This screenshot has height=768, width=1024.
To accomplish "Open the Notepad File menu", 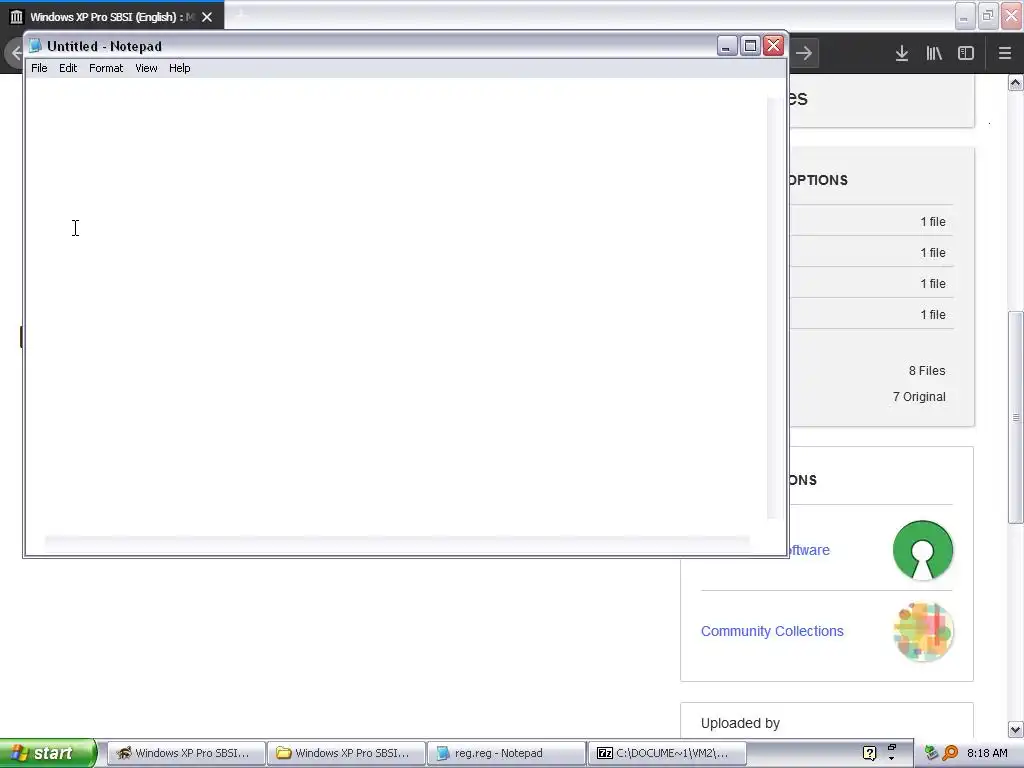I will [x=39, y=68].
